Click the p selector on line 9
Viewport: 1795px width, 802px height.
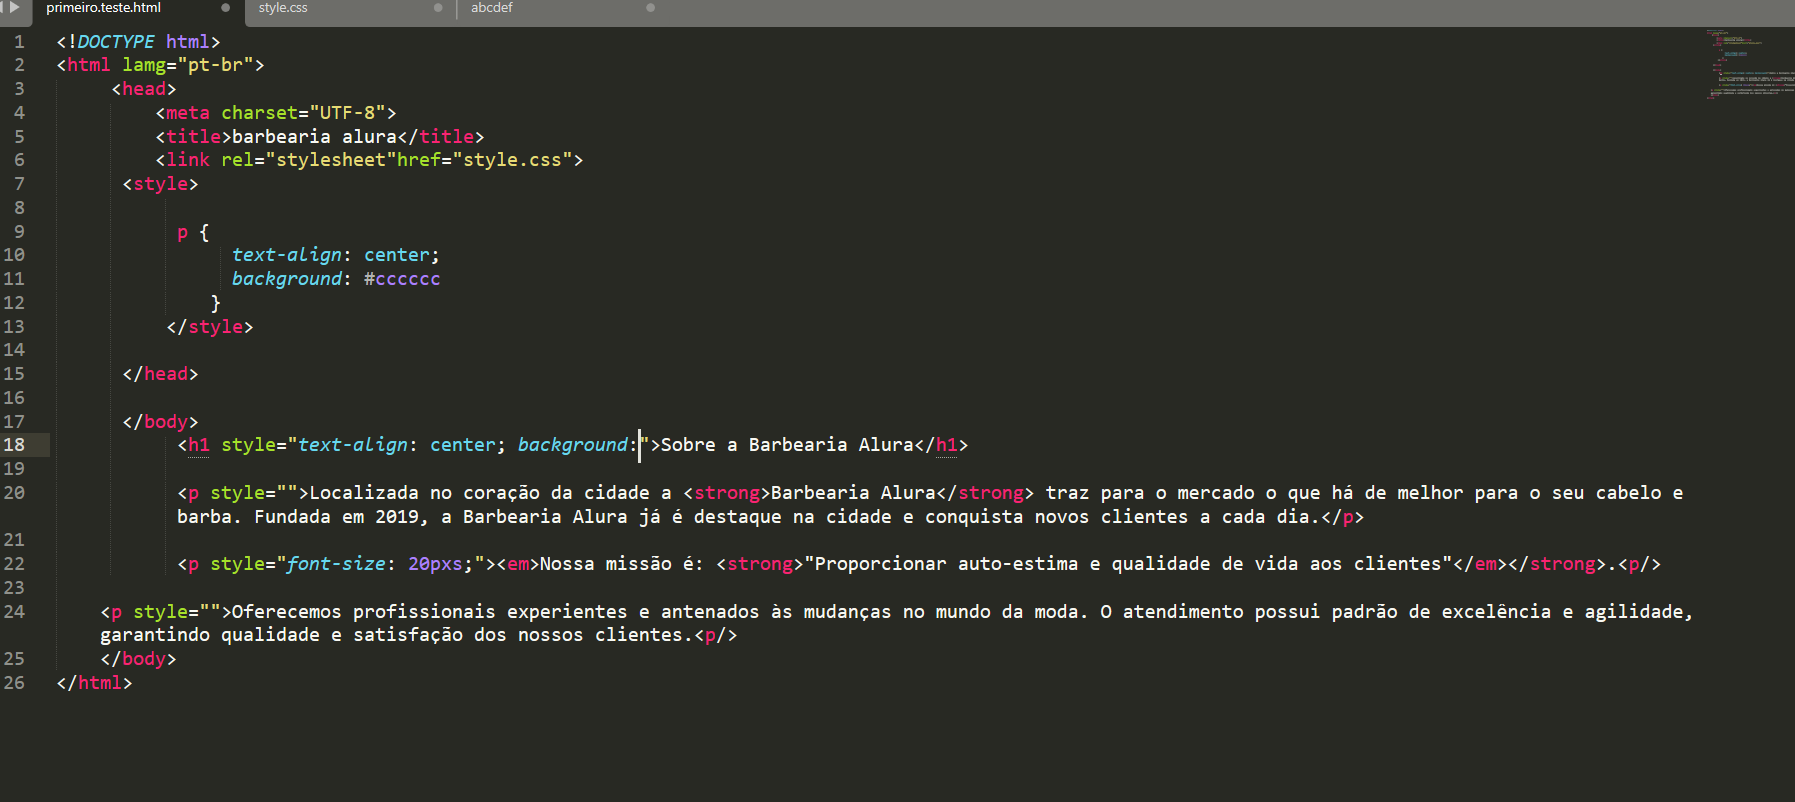(x=183, y=232)
